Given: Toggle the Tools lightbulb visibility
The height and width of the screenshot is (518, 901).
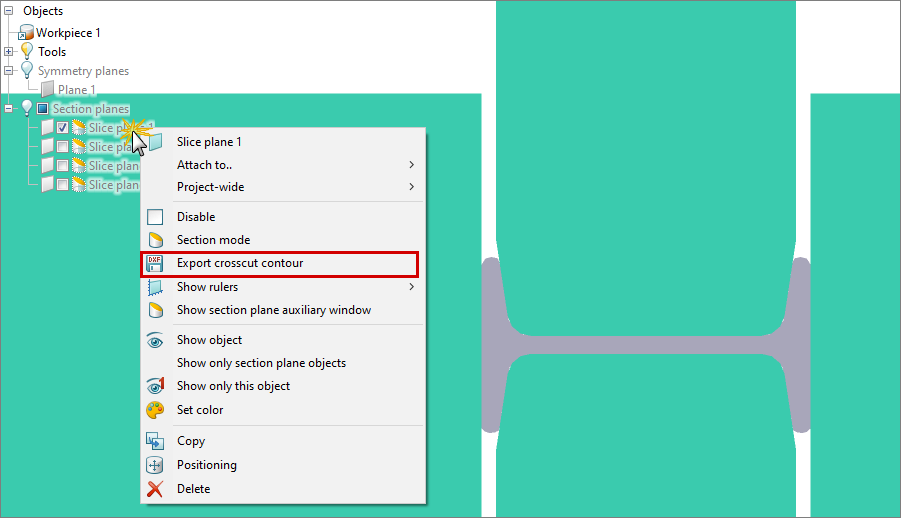Looking at the screenshot, I should coord(27,52).
